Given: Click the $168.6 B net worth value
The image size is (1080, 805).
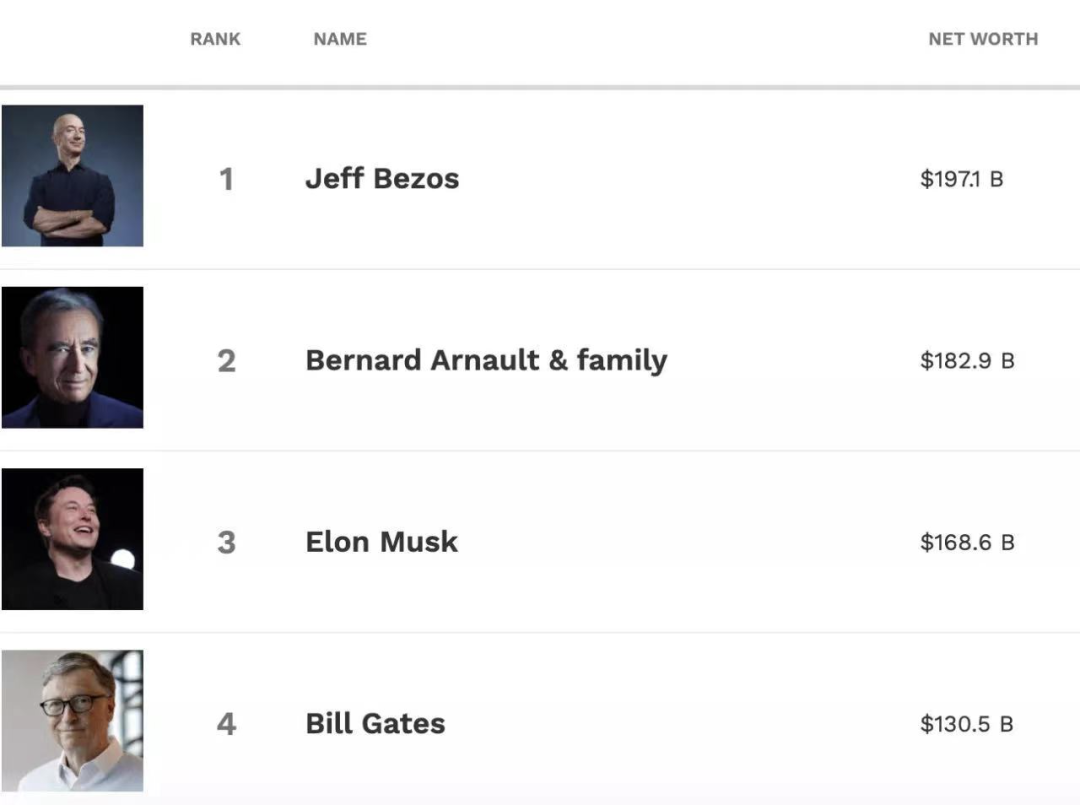Looking at the screenshot, I should click(967, 543).
